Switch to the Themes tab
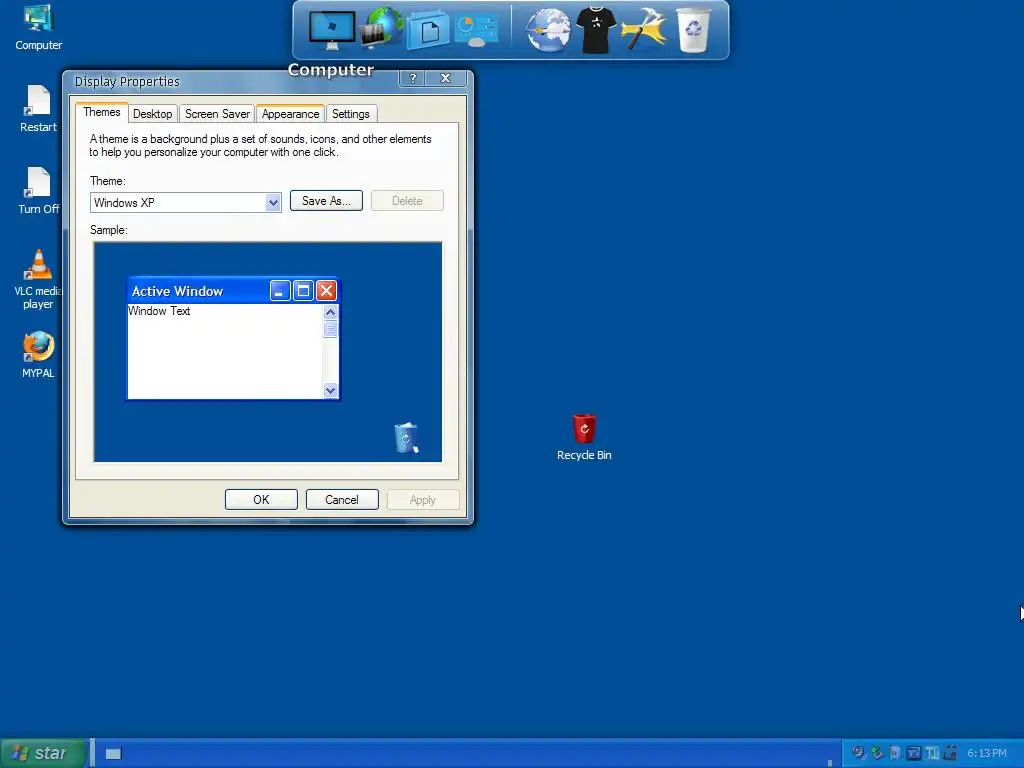This screenshot has height=768, width=1024. (x=101, y=112)
